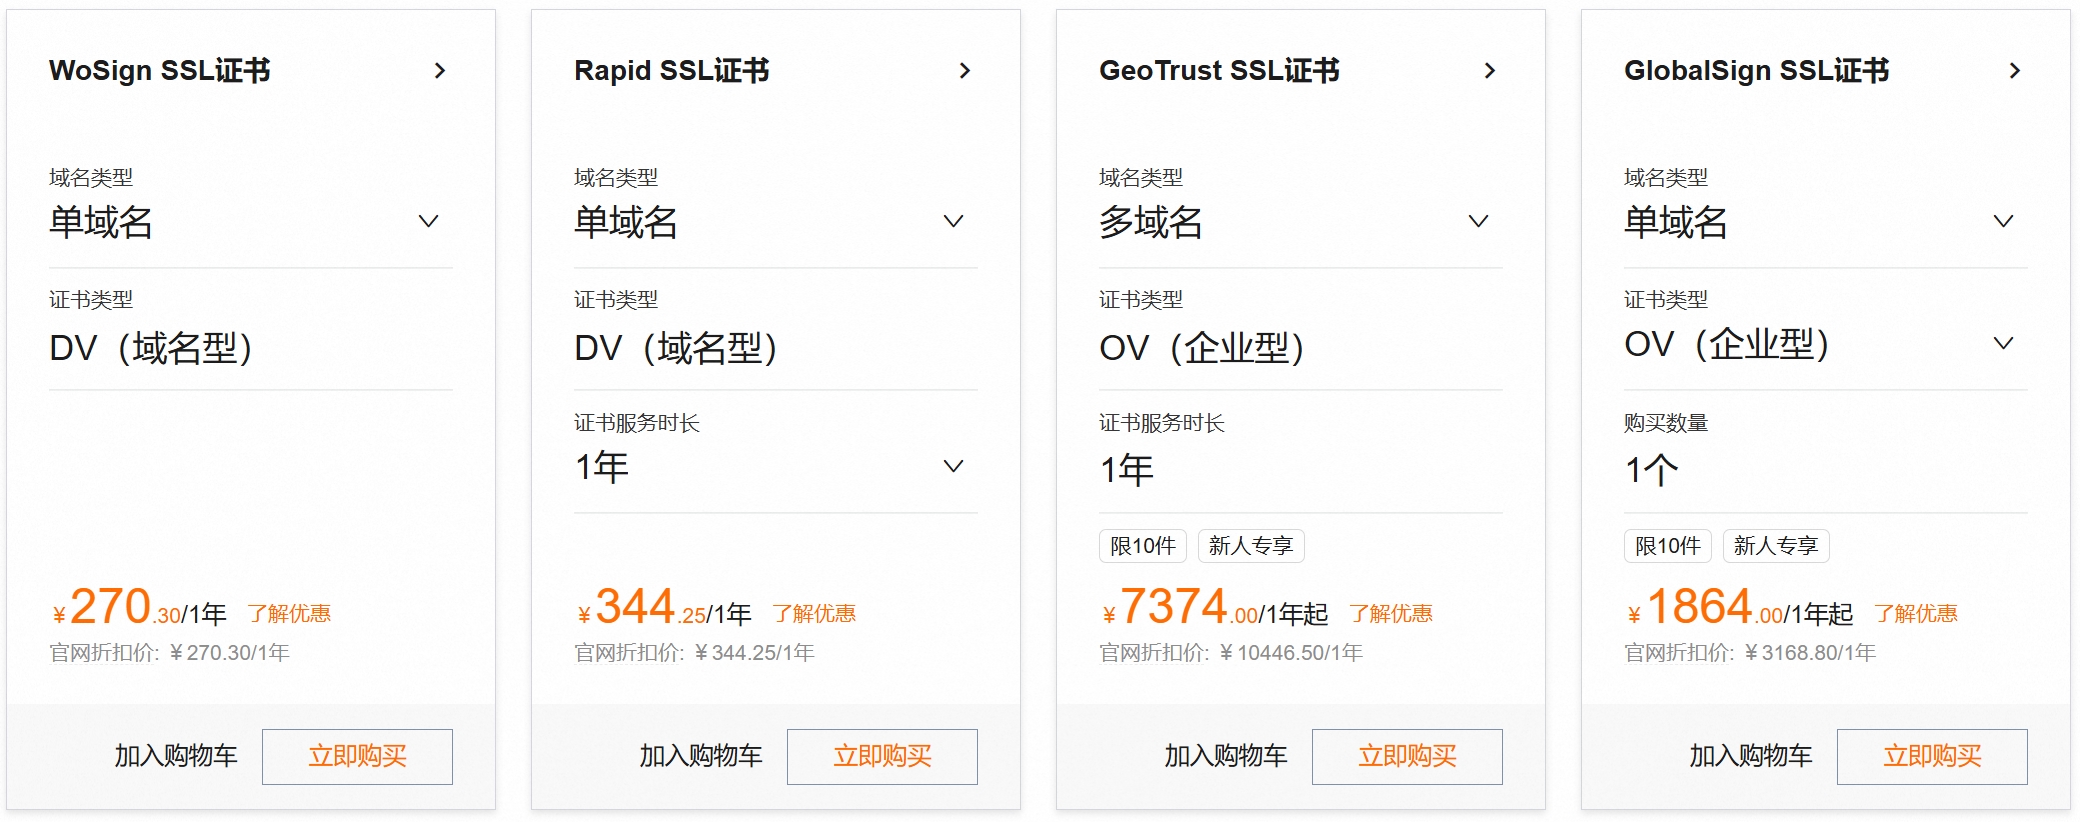Click 立即购买 for GeoTrust SSL证书
2080x822 pixels.
point(1407,756)
